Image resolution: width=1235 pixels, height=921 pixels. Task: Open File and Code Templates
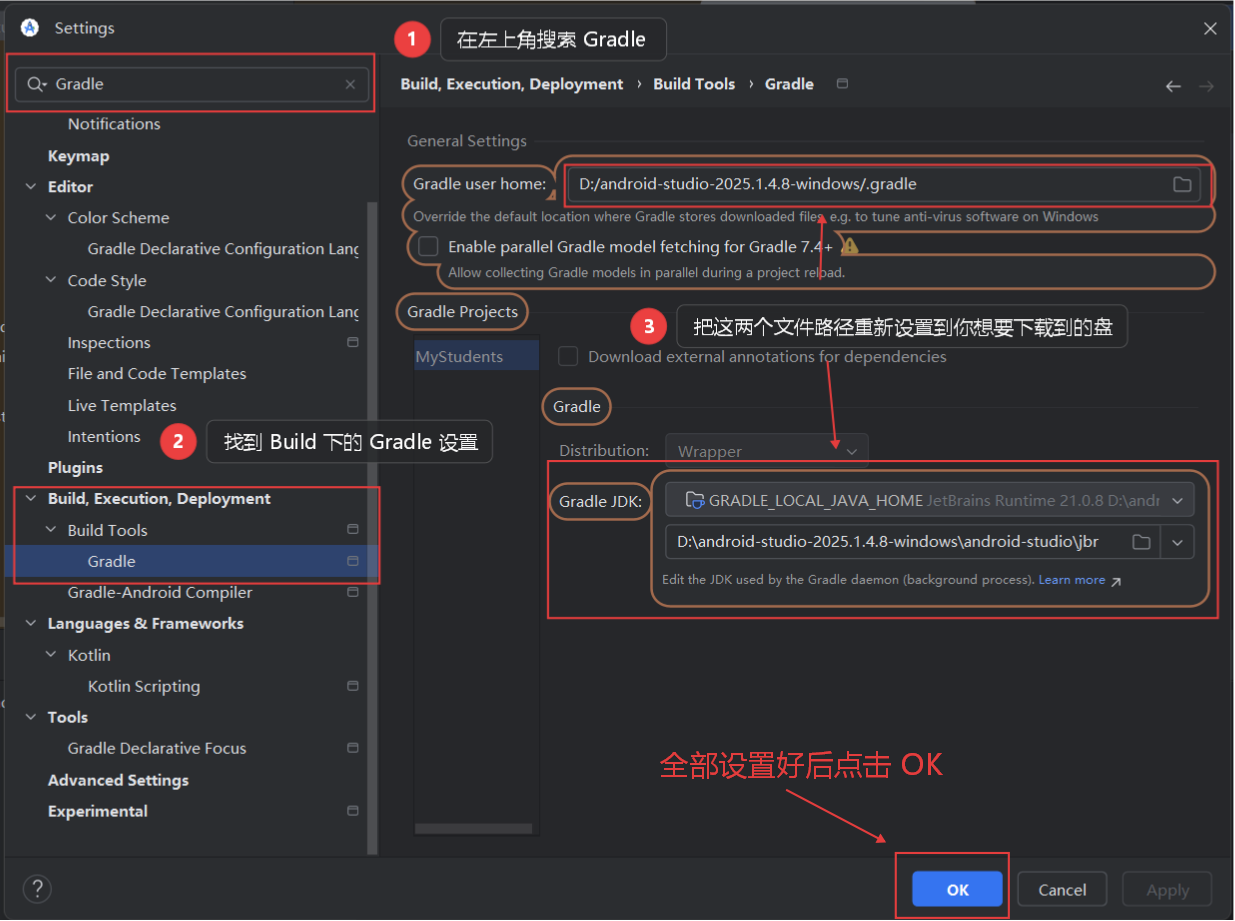point(157,374)
